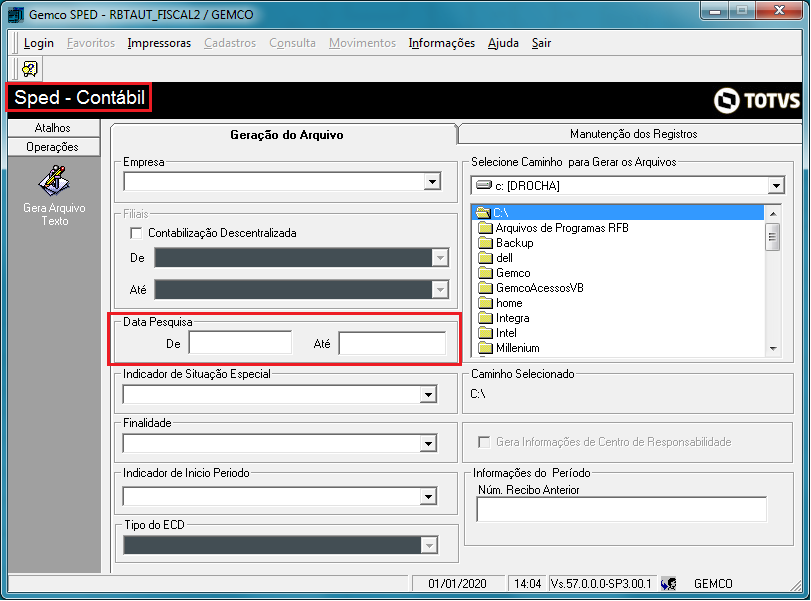The height and width of the screenshot is (601, 811).
Task: Select the Integra folder
Action: [512, 318]
